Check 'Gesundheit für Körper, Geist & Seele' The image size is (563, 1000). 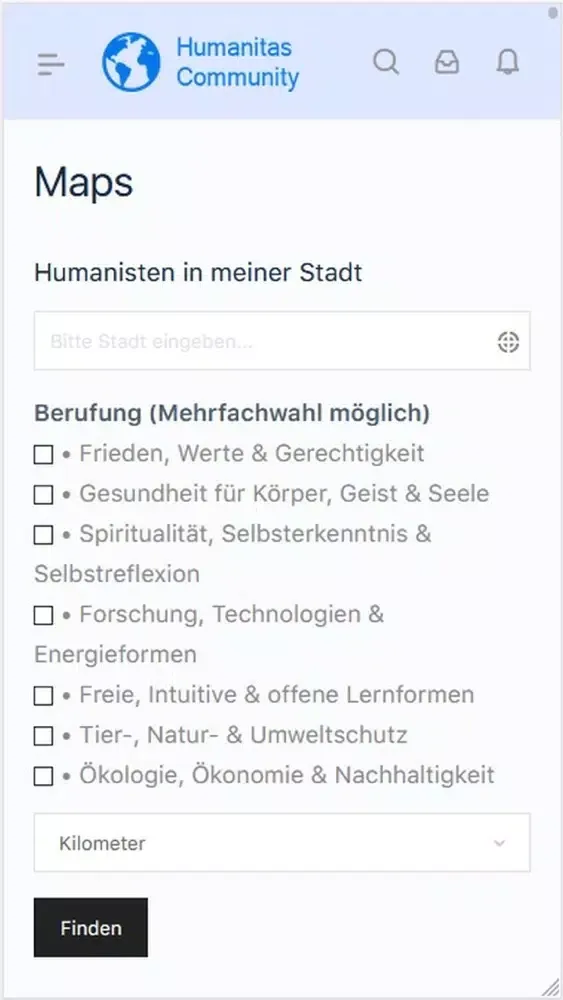pos(43,495)
